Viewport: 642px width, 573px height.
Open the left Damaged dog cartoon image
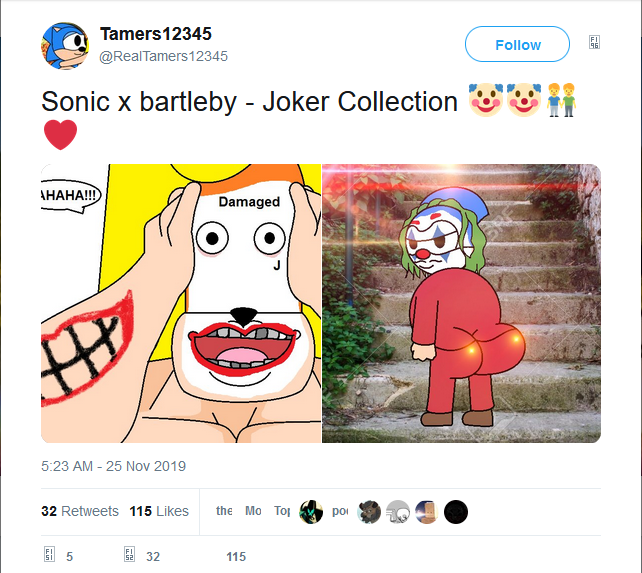pos(181,303)
